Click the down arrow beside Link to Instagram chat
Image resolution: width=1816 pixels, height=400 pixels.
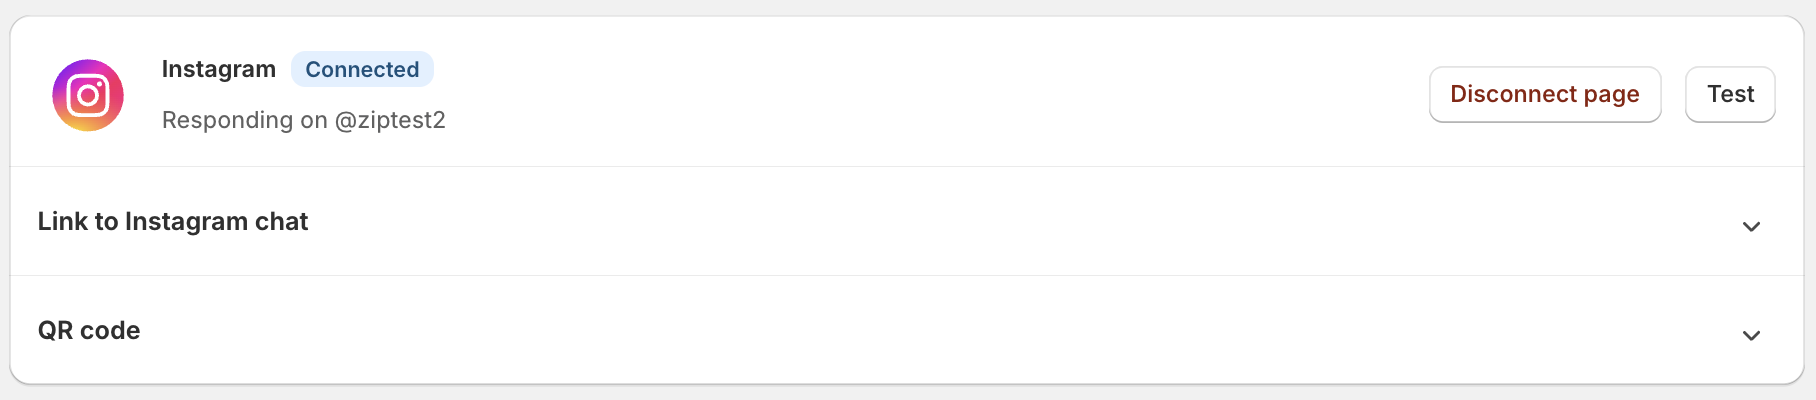pos(1751,227)
